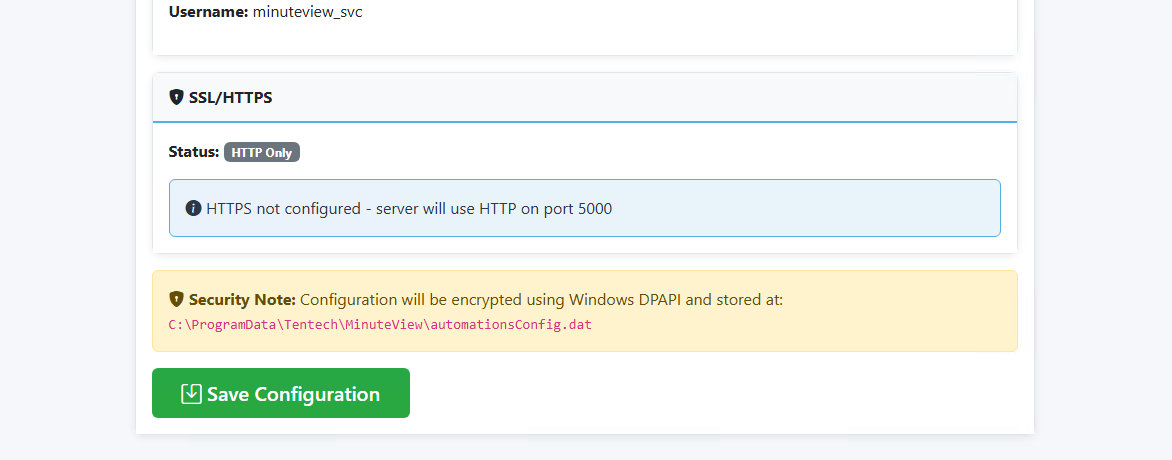
Task: Click the shield icon beside Security Note
Action: [x=177, y=299]
